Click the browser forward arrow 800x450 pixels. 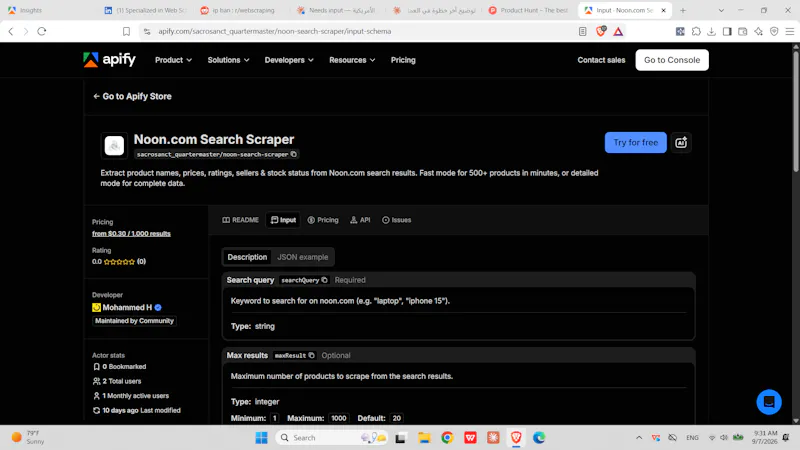[26, 32]
